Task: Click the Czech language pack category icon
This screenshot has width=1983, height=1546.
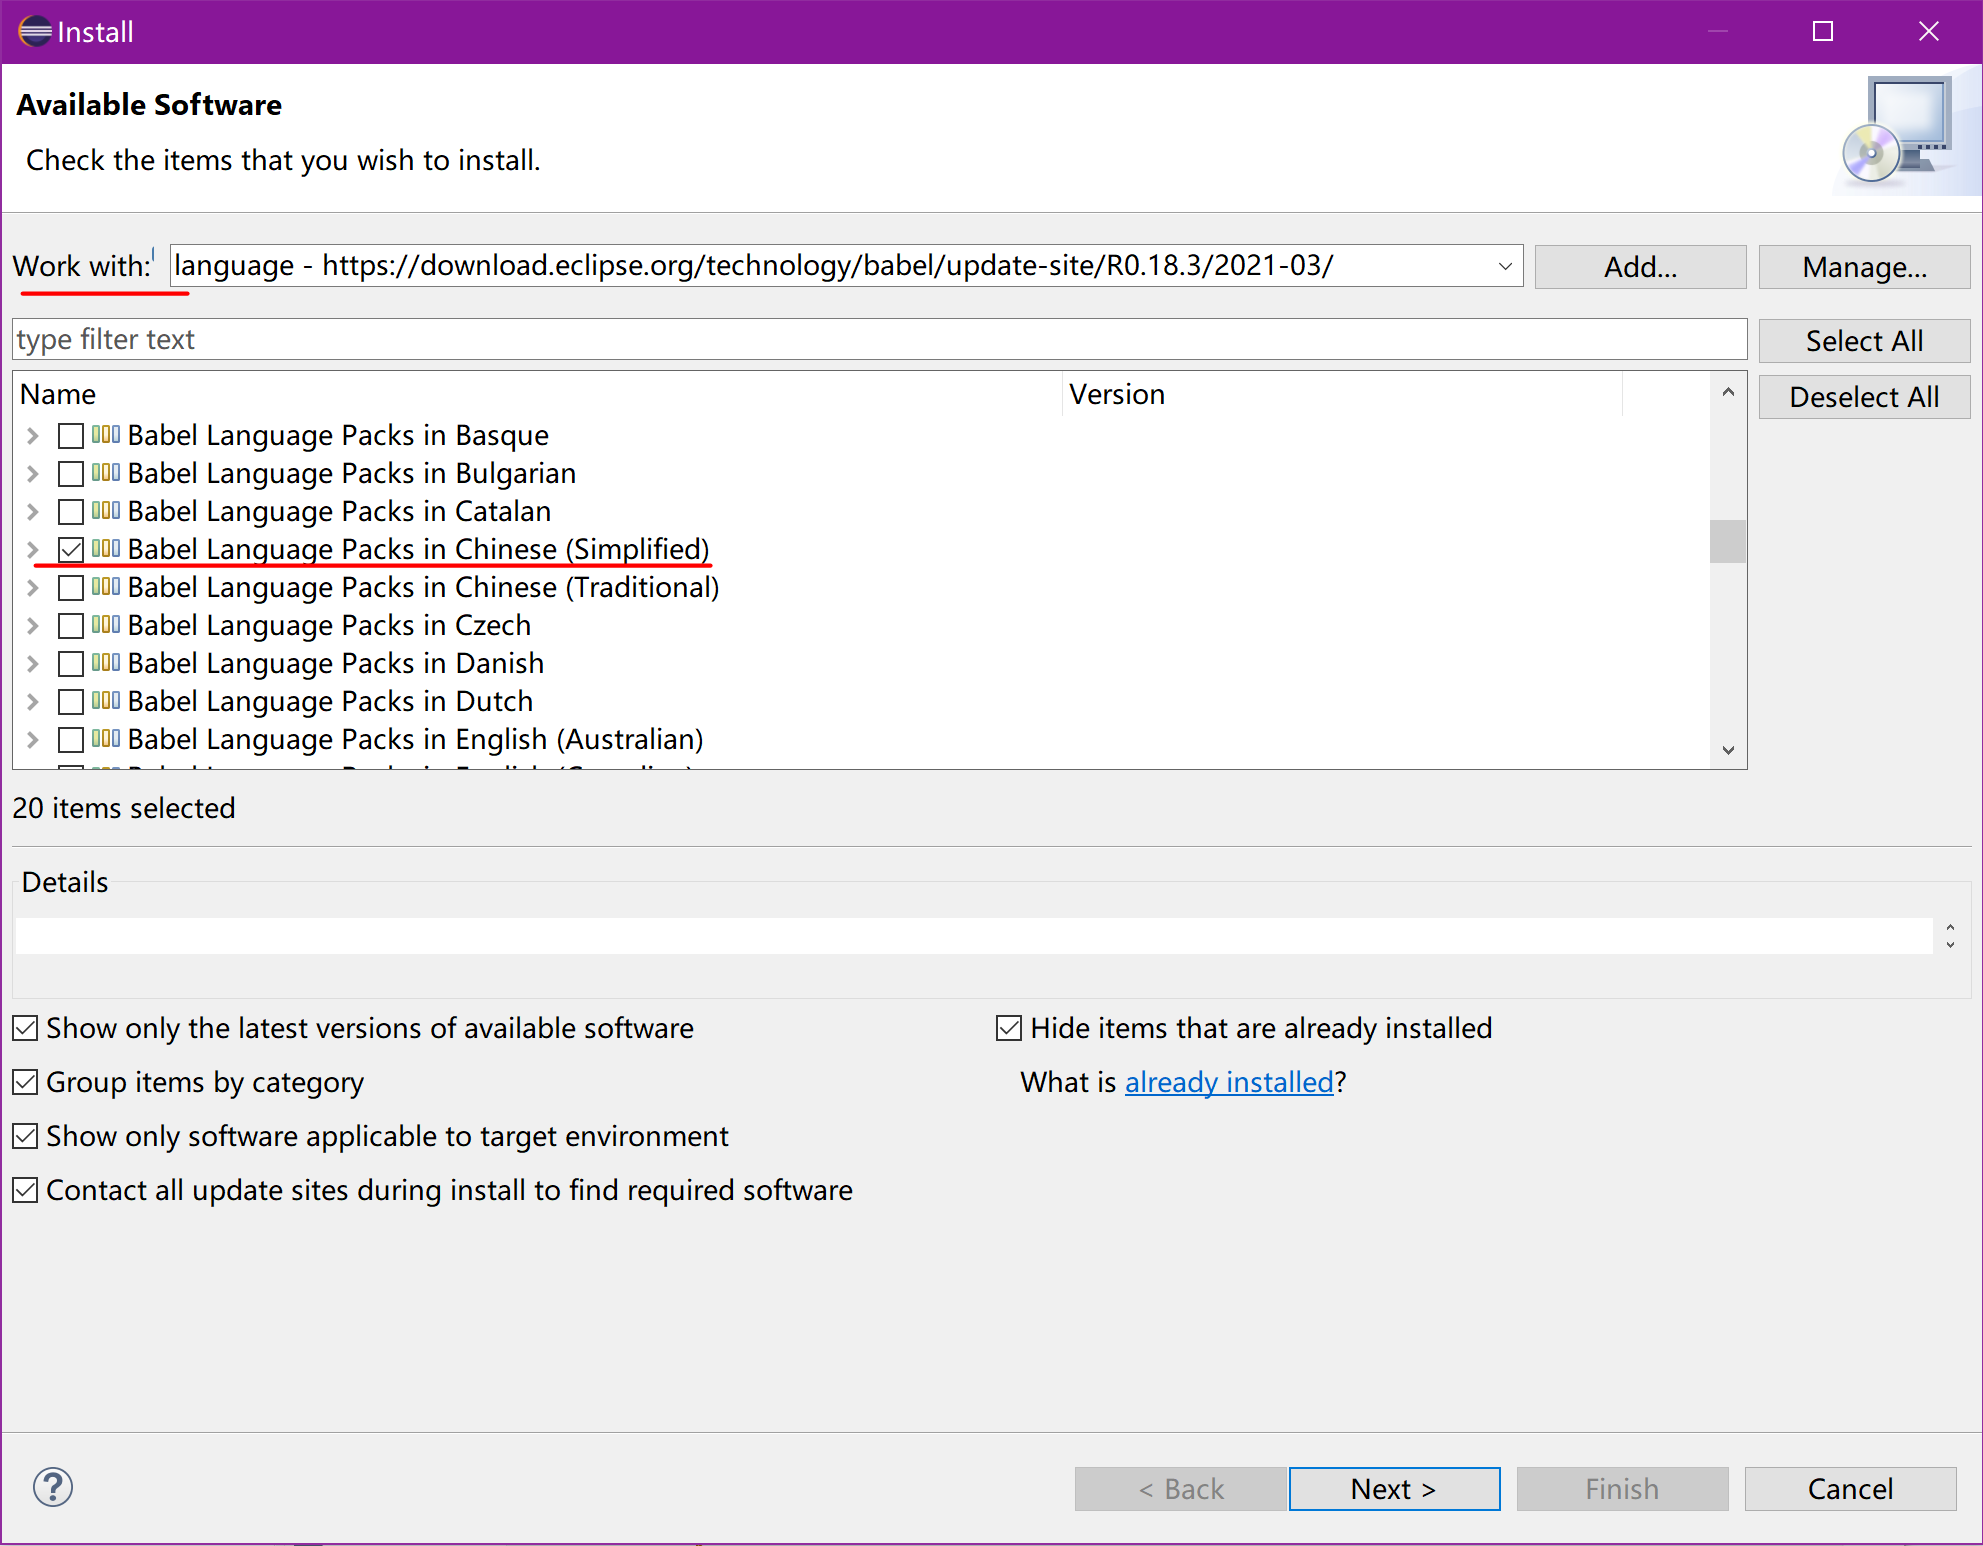Action: 106,625
